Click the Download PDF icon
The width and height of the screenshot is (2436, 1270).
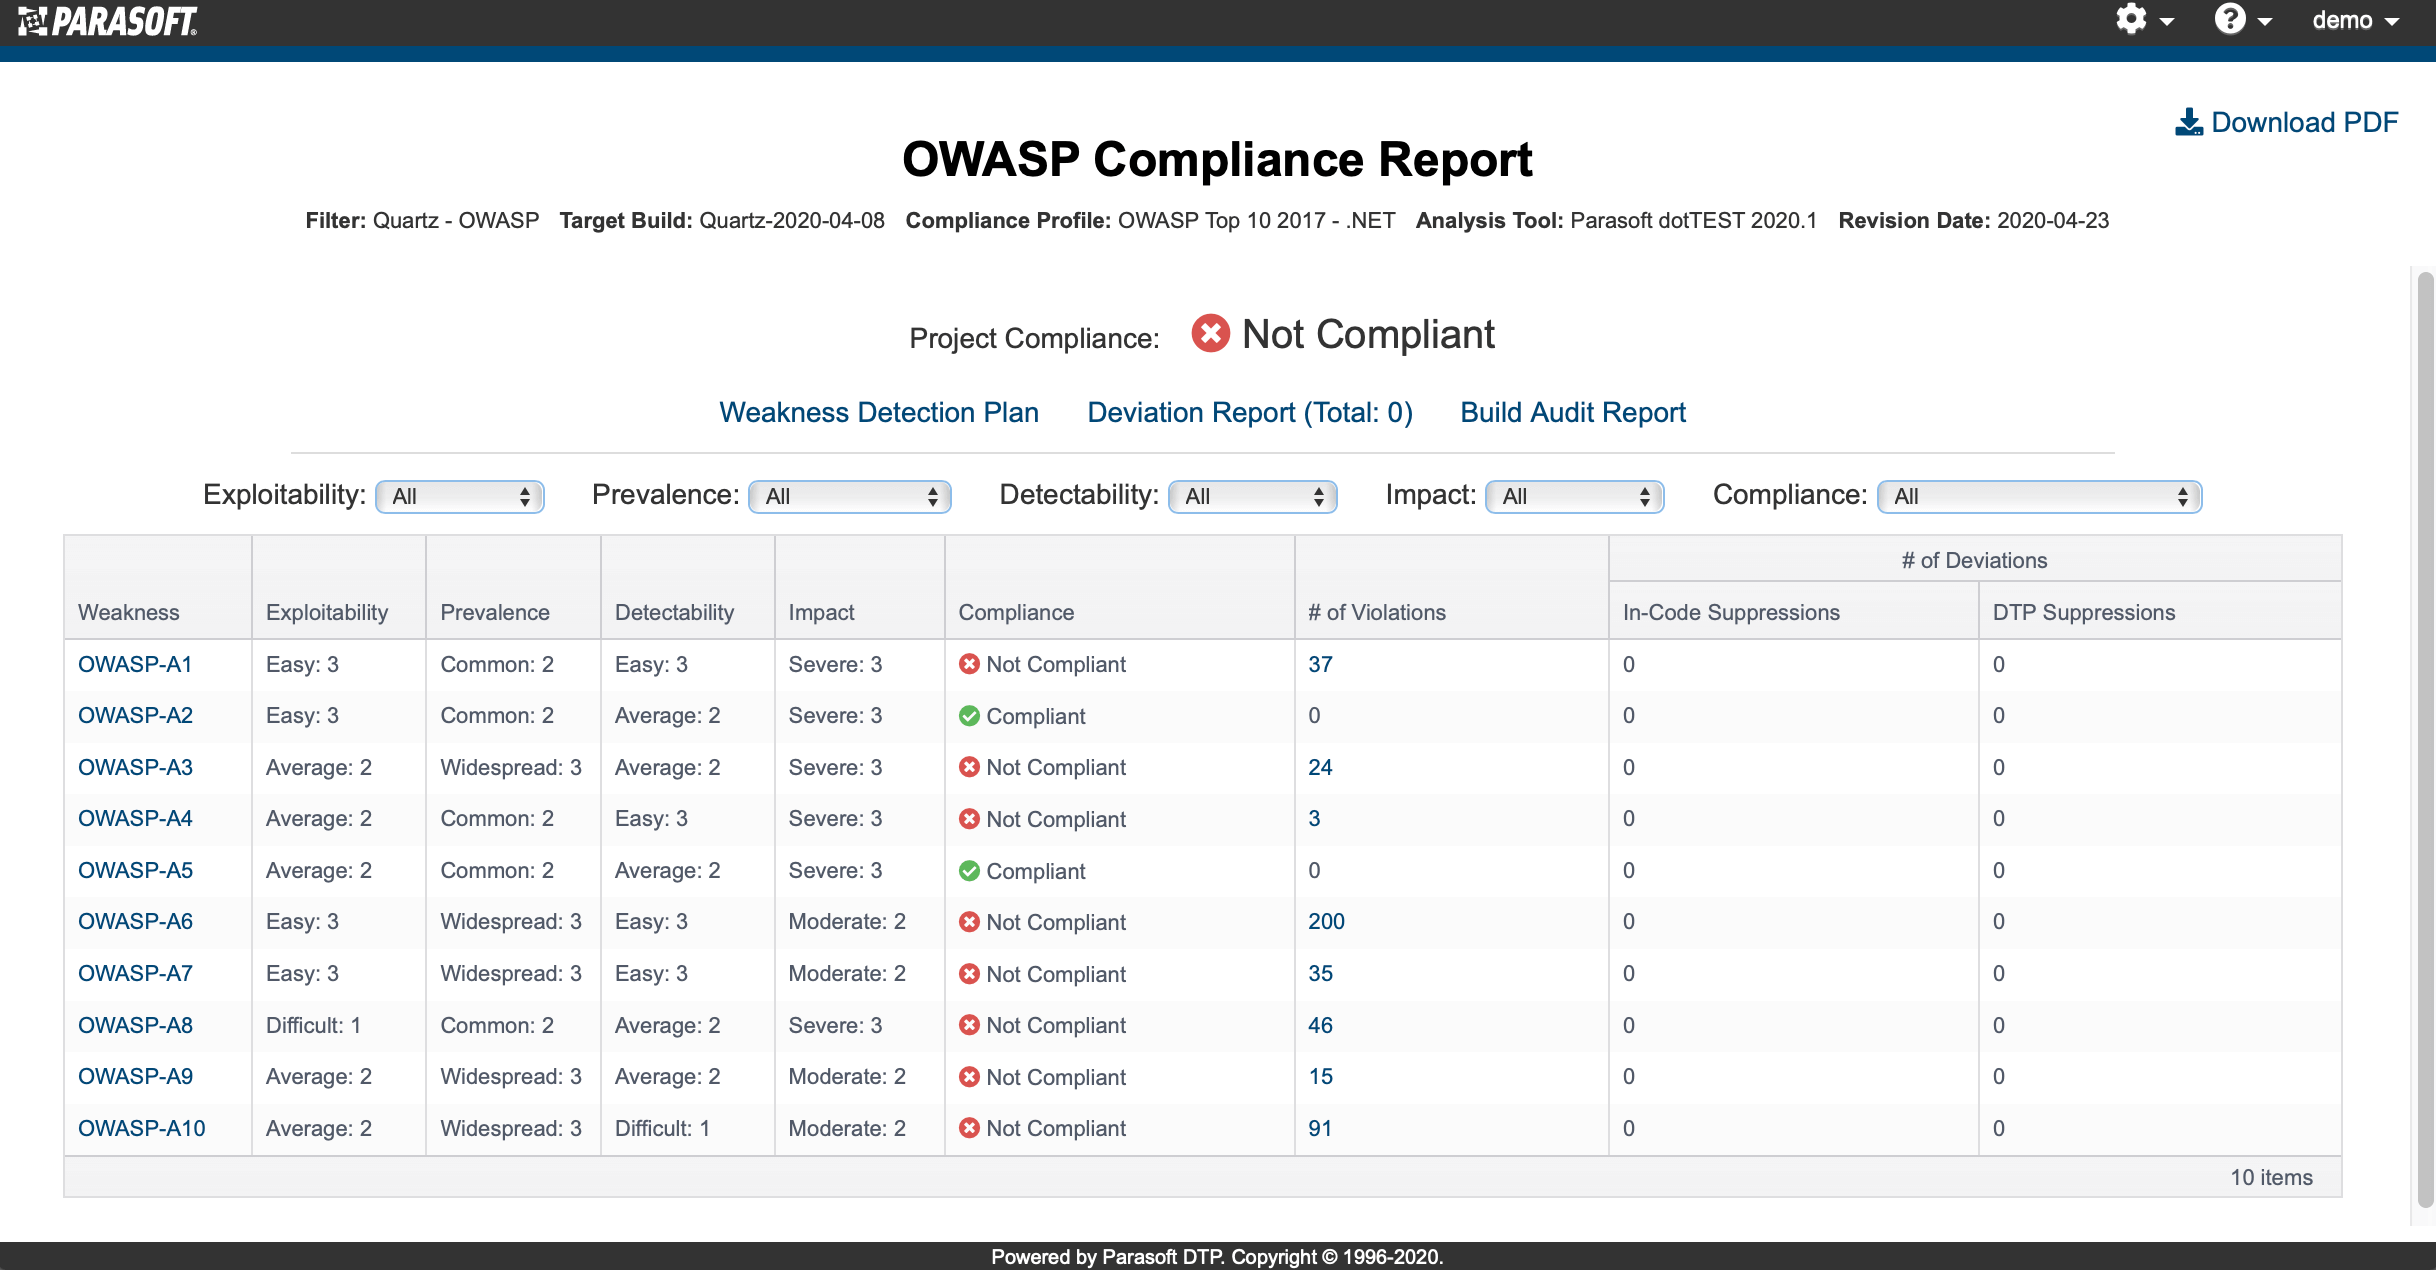pos(2189,122)
